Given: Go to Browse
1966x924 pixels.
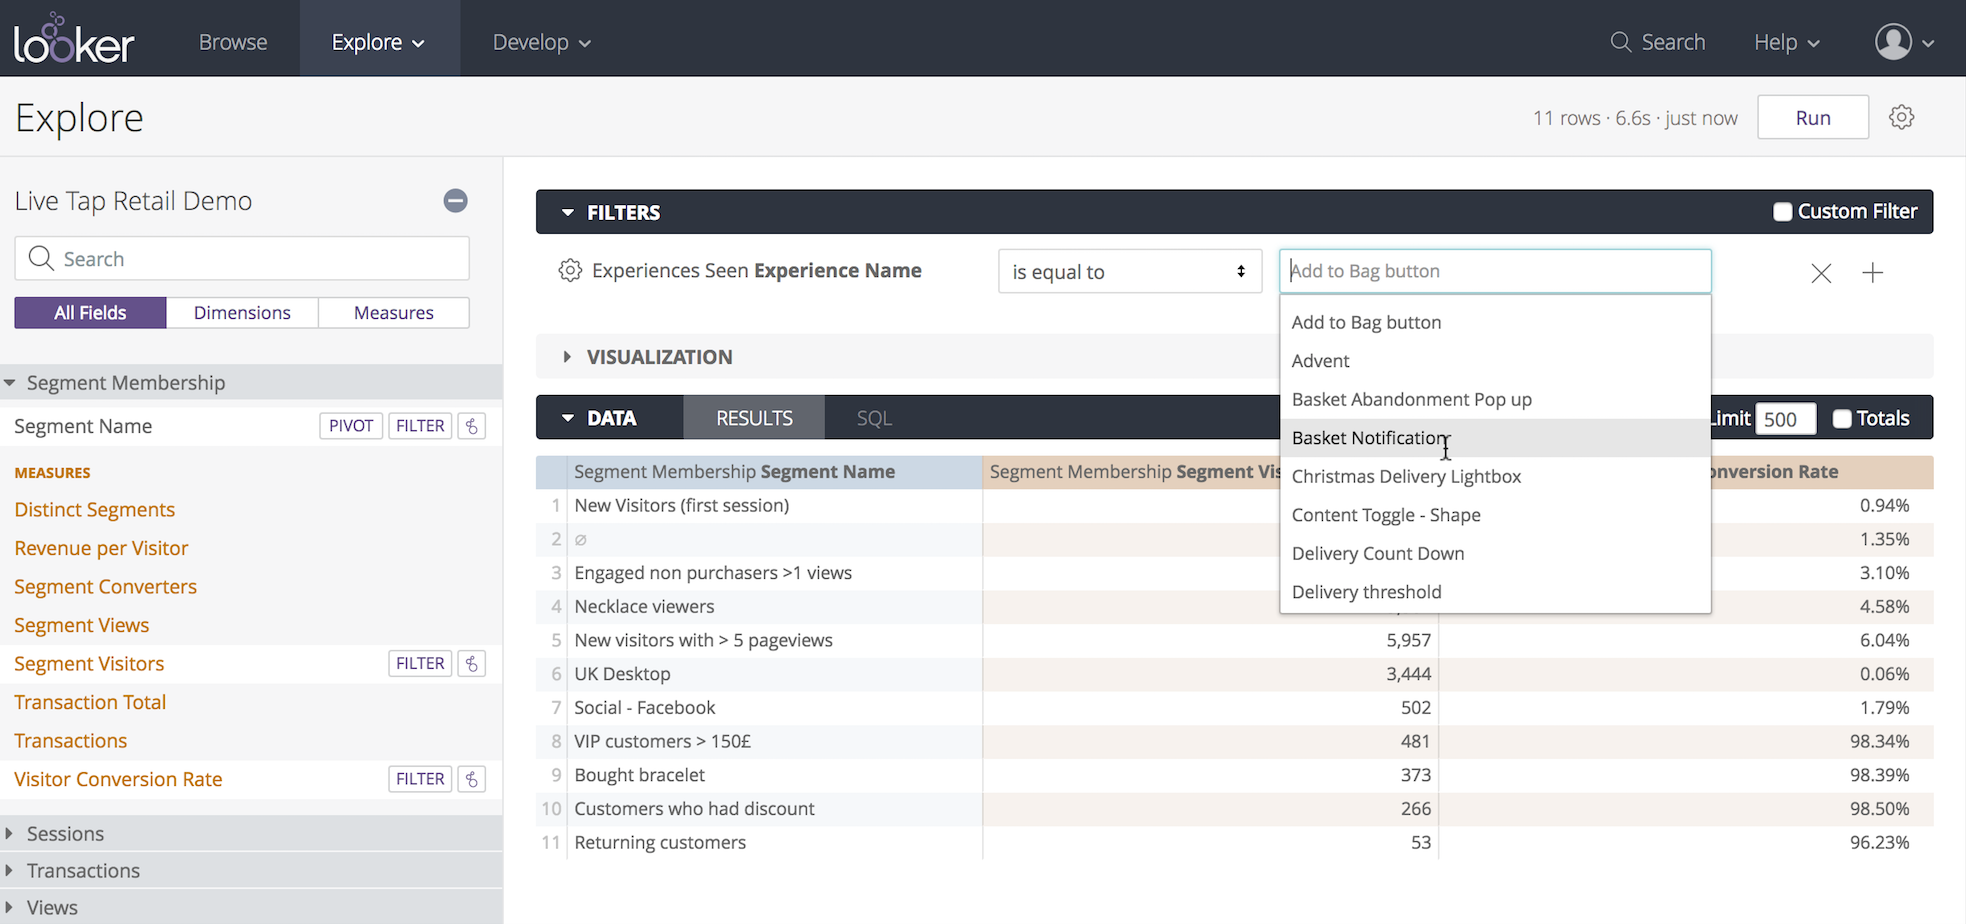Looking at the screenshot, I should pos(233,42).
